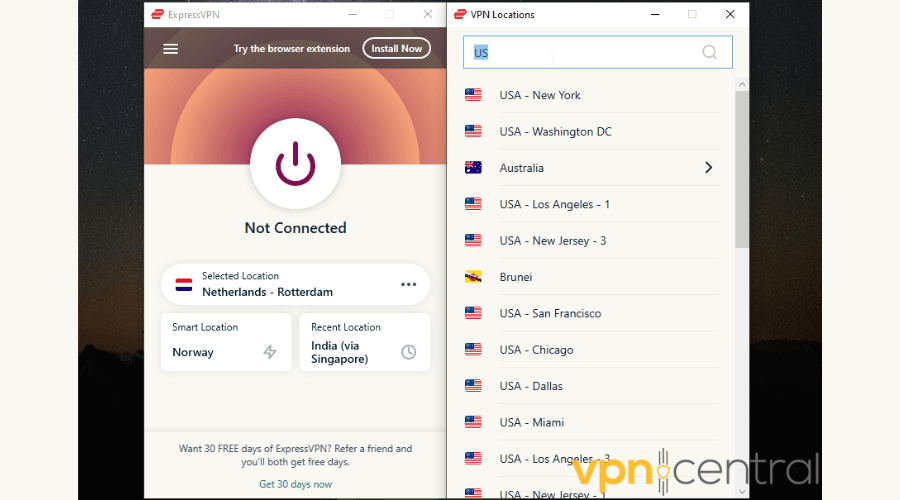Viewport: 900px width, 500px height.
Task: Click the locations list scrollbar thumb
Action: coord(742,169)
